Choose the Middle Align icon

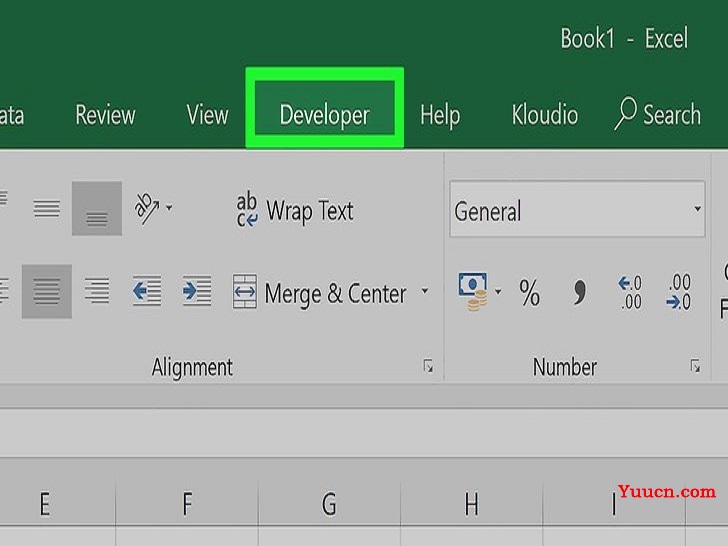(x=46, y=208)
